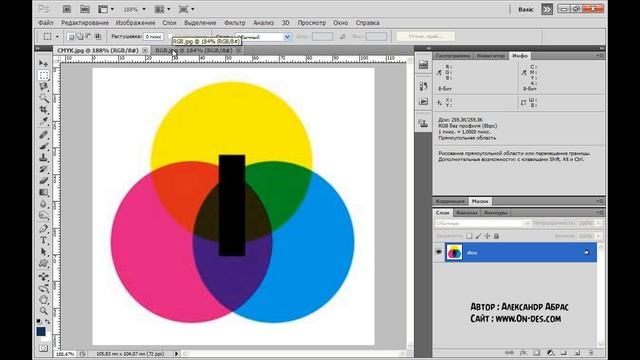
Task: Select the Custom Shape tool
Action: pyautogui.click(x=44, y=263)
